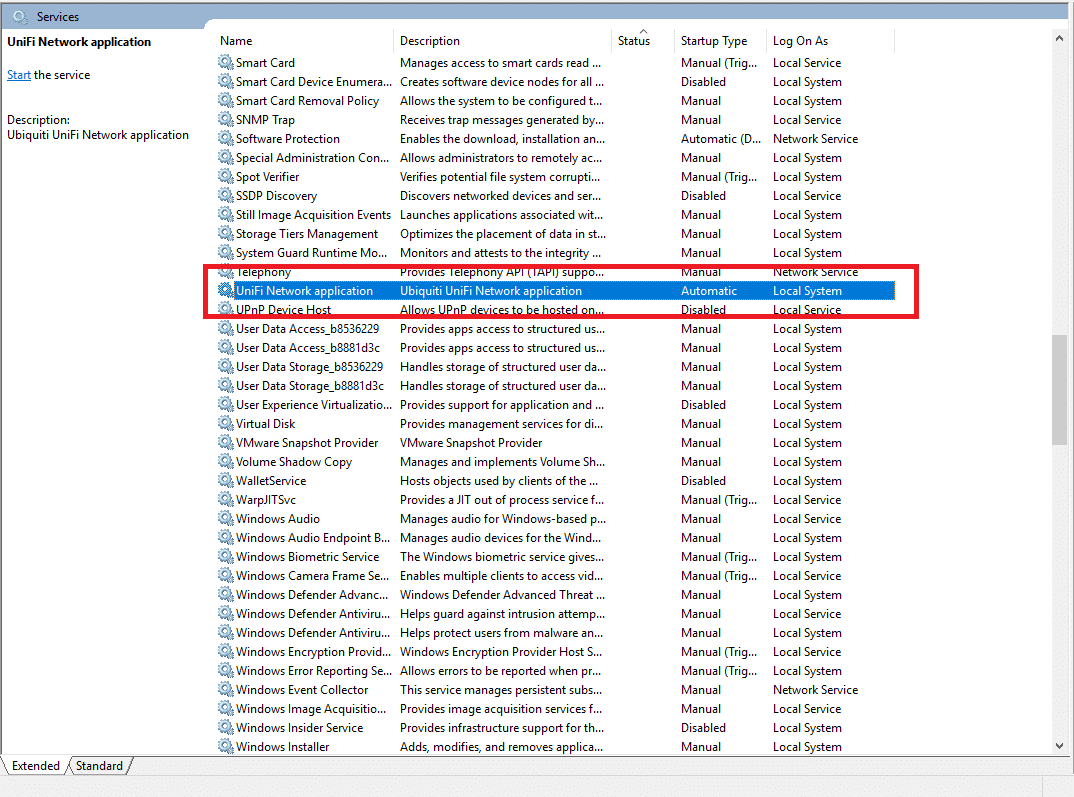
Task: Select the Windows Camera Frame Server service
Action: click(x=312, y=576)
